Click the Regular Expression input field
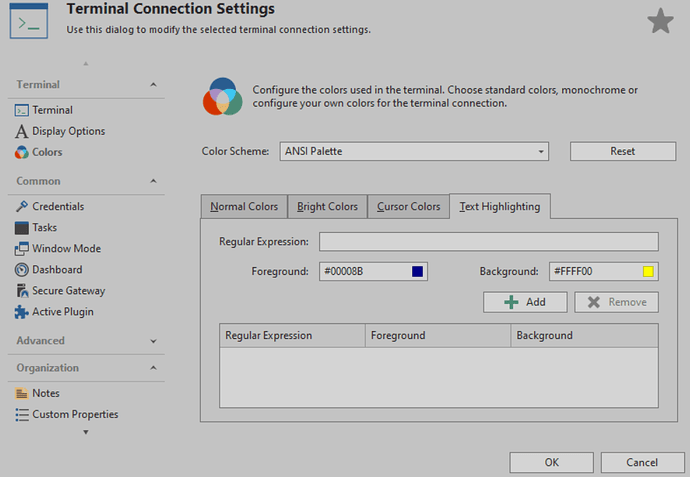The height and width of the screenshot is (477, 690). click(x=488, y=241)
